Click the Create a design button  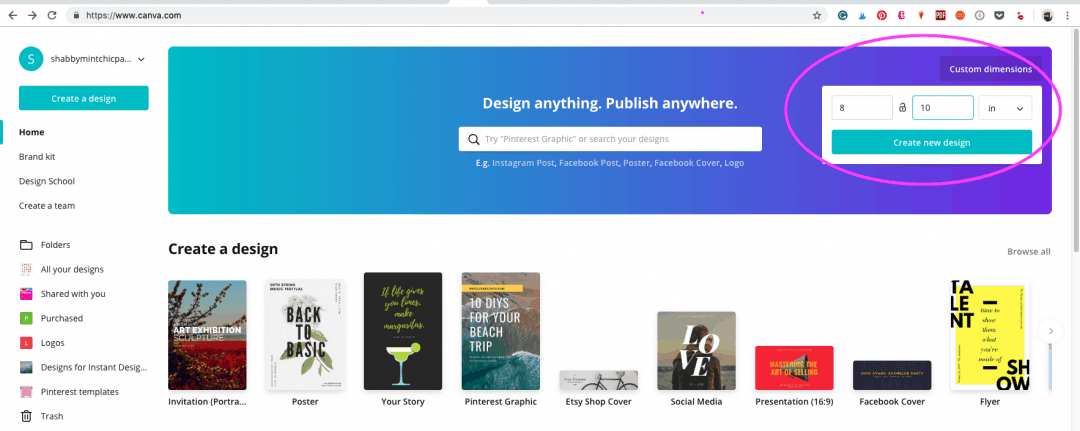pyautogui.click(x=83, y=98)
